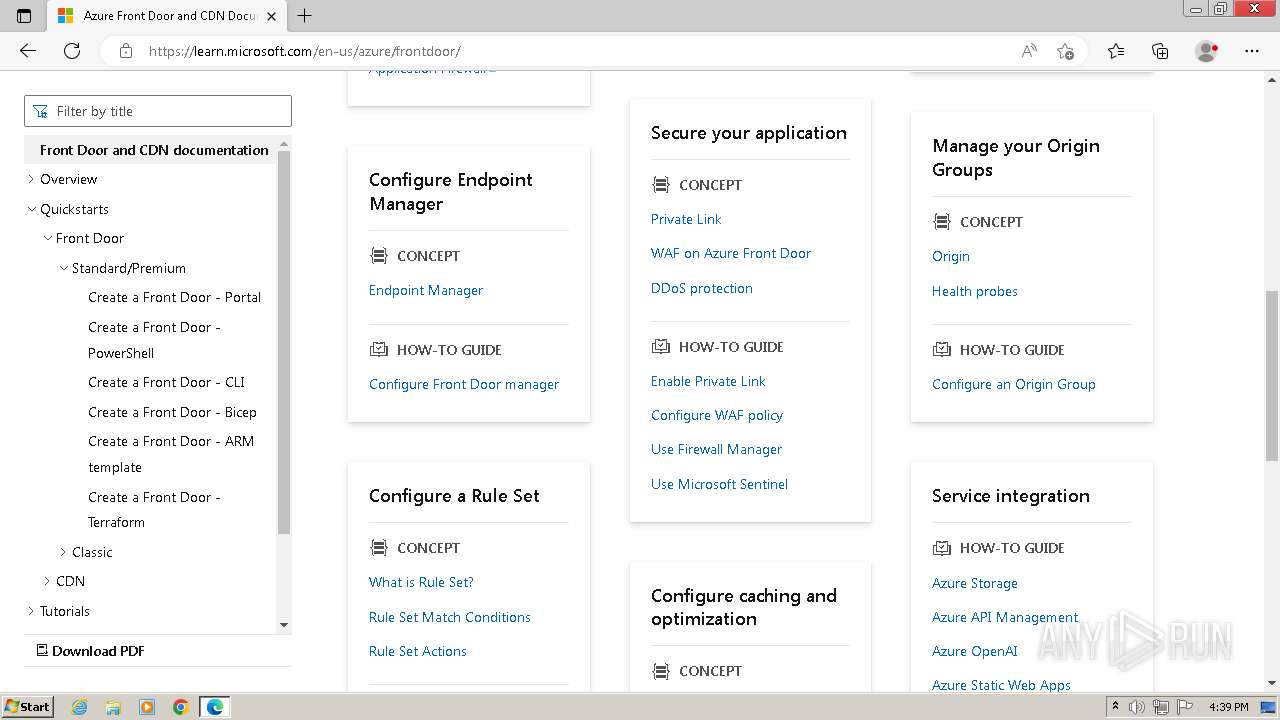Click Microsoft Edge taskbar icon

coord(215,707)
